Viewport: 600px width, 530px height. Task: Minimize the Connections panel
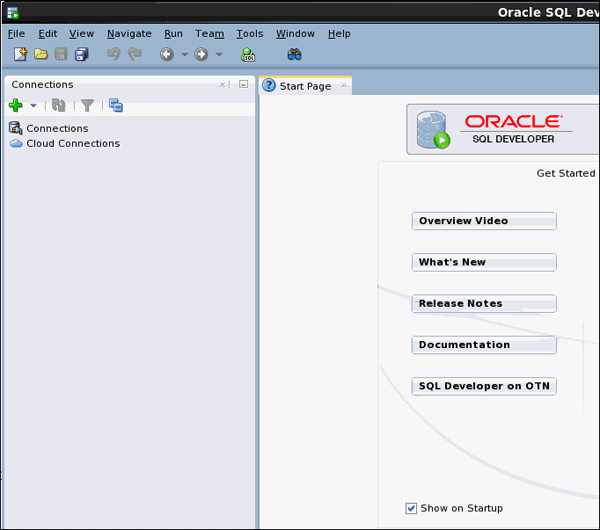tap(243, 85)
